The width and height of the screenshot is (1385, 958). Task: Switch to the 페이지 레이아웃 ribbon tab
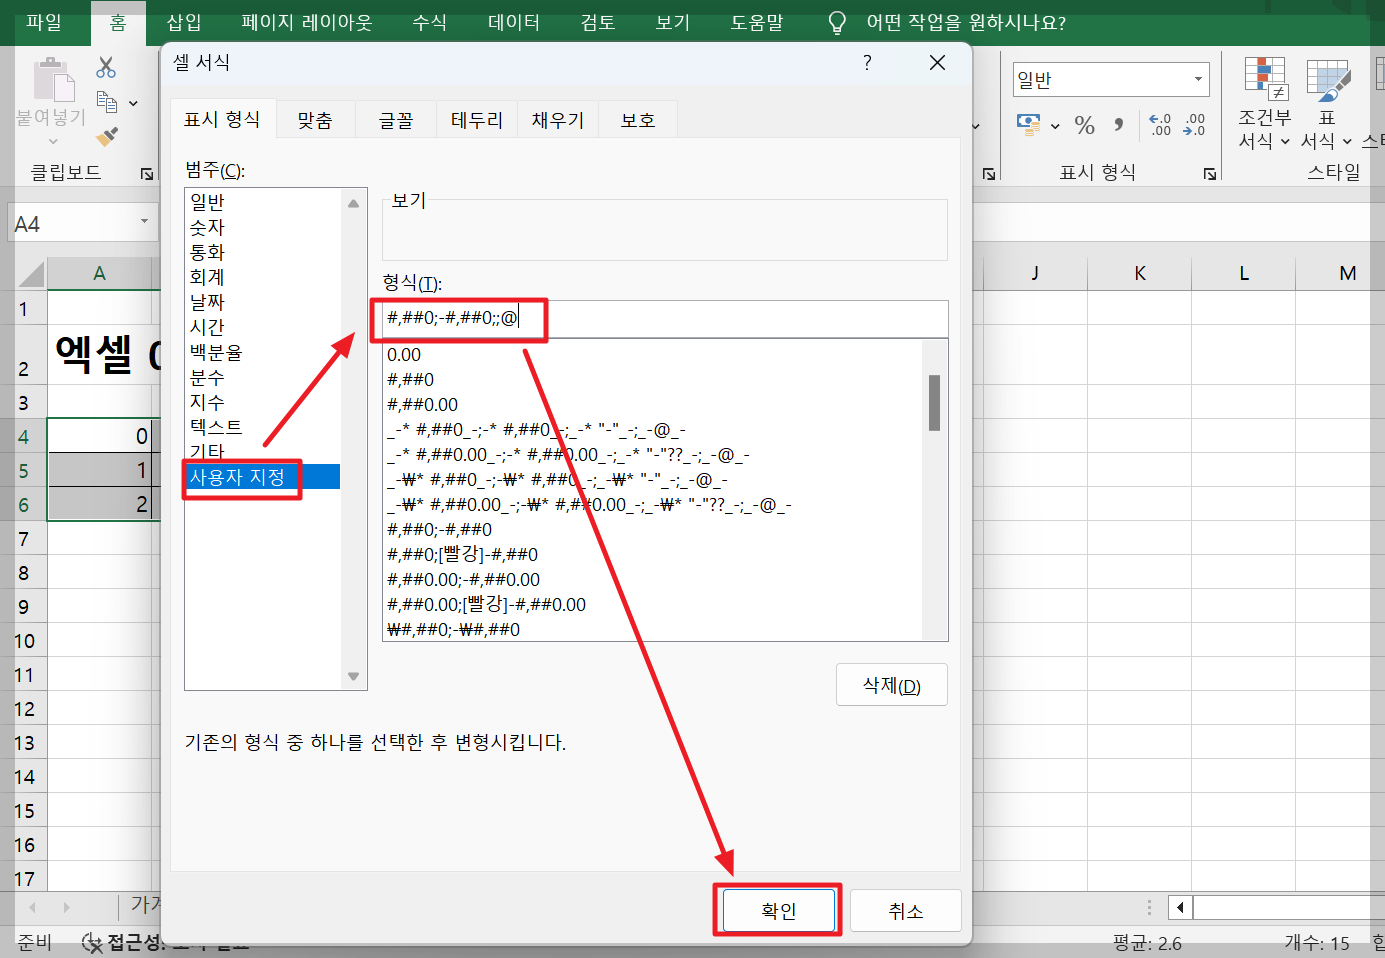[307, 22]
